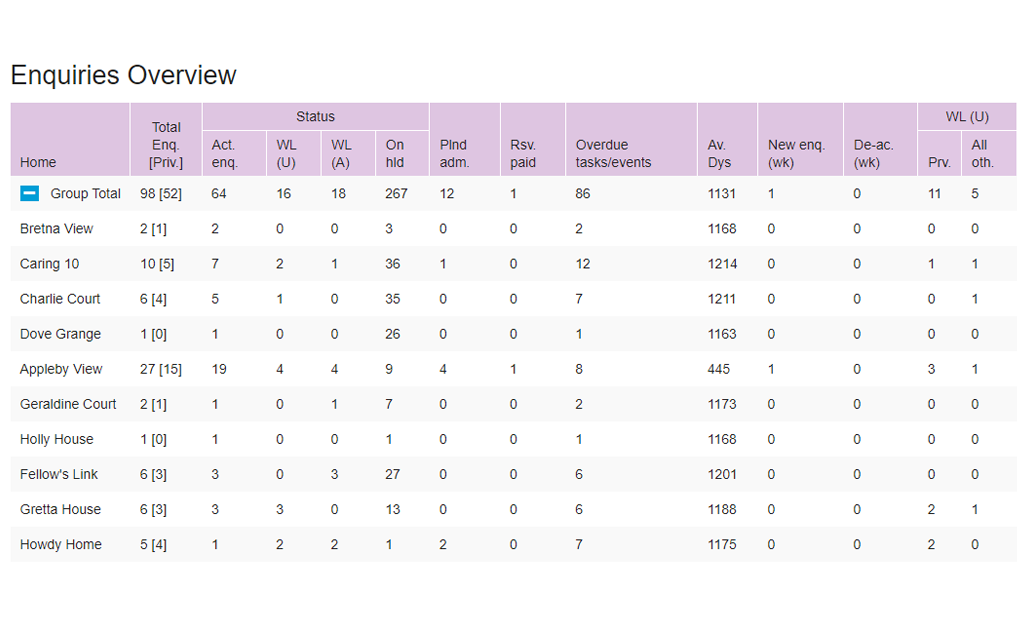
Task: Click Group Total overdue tasks value 86
Action: [x=583, y=193]
